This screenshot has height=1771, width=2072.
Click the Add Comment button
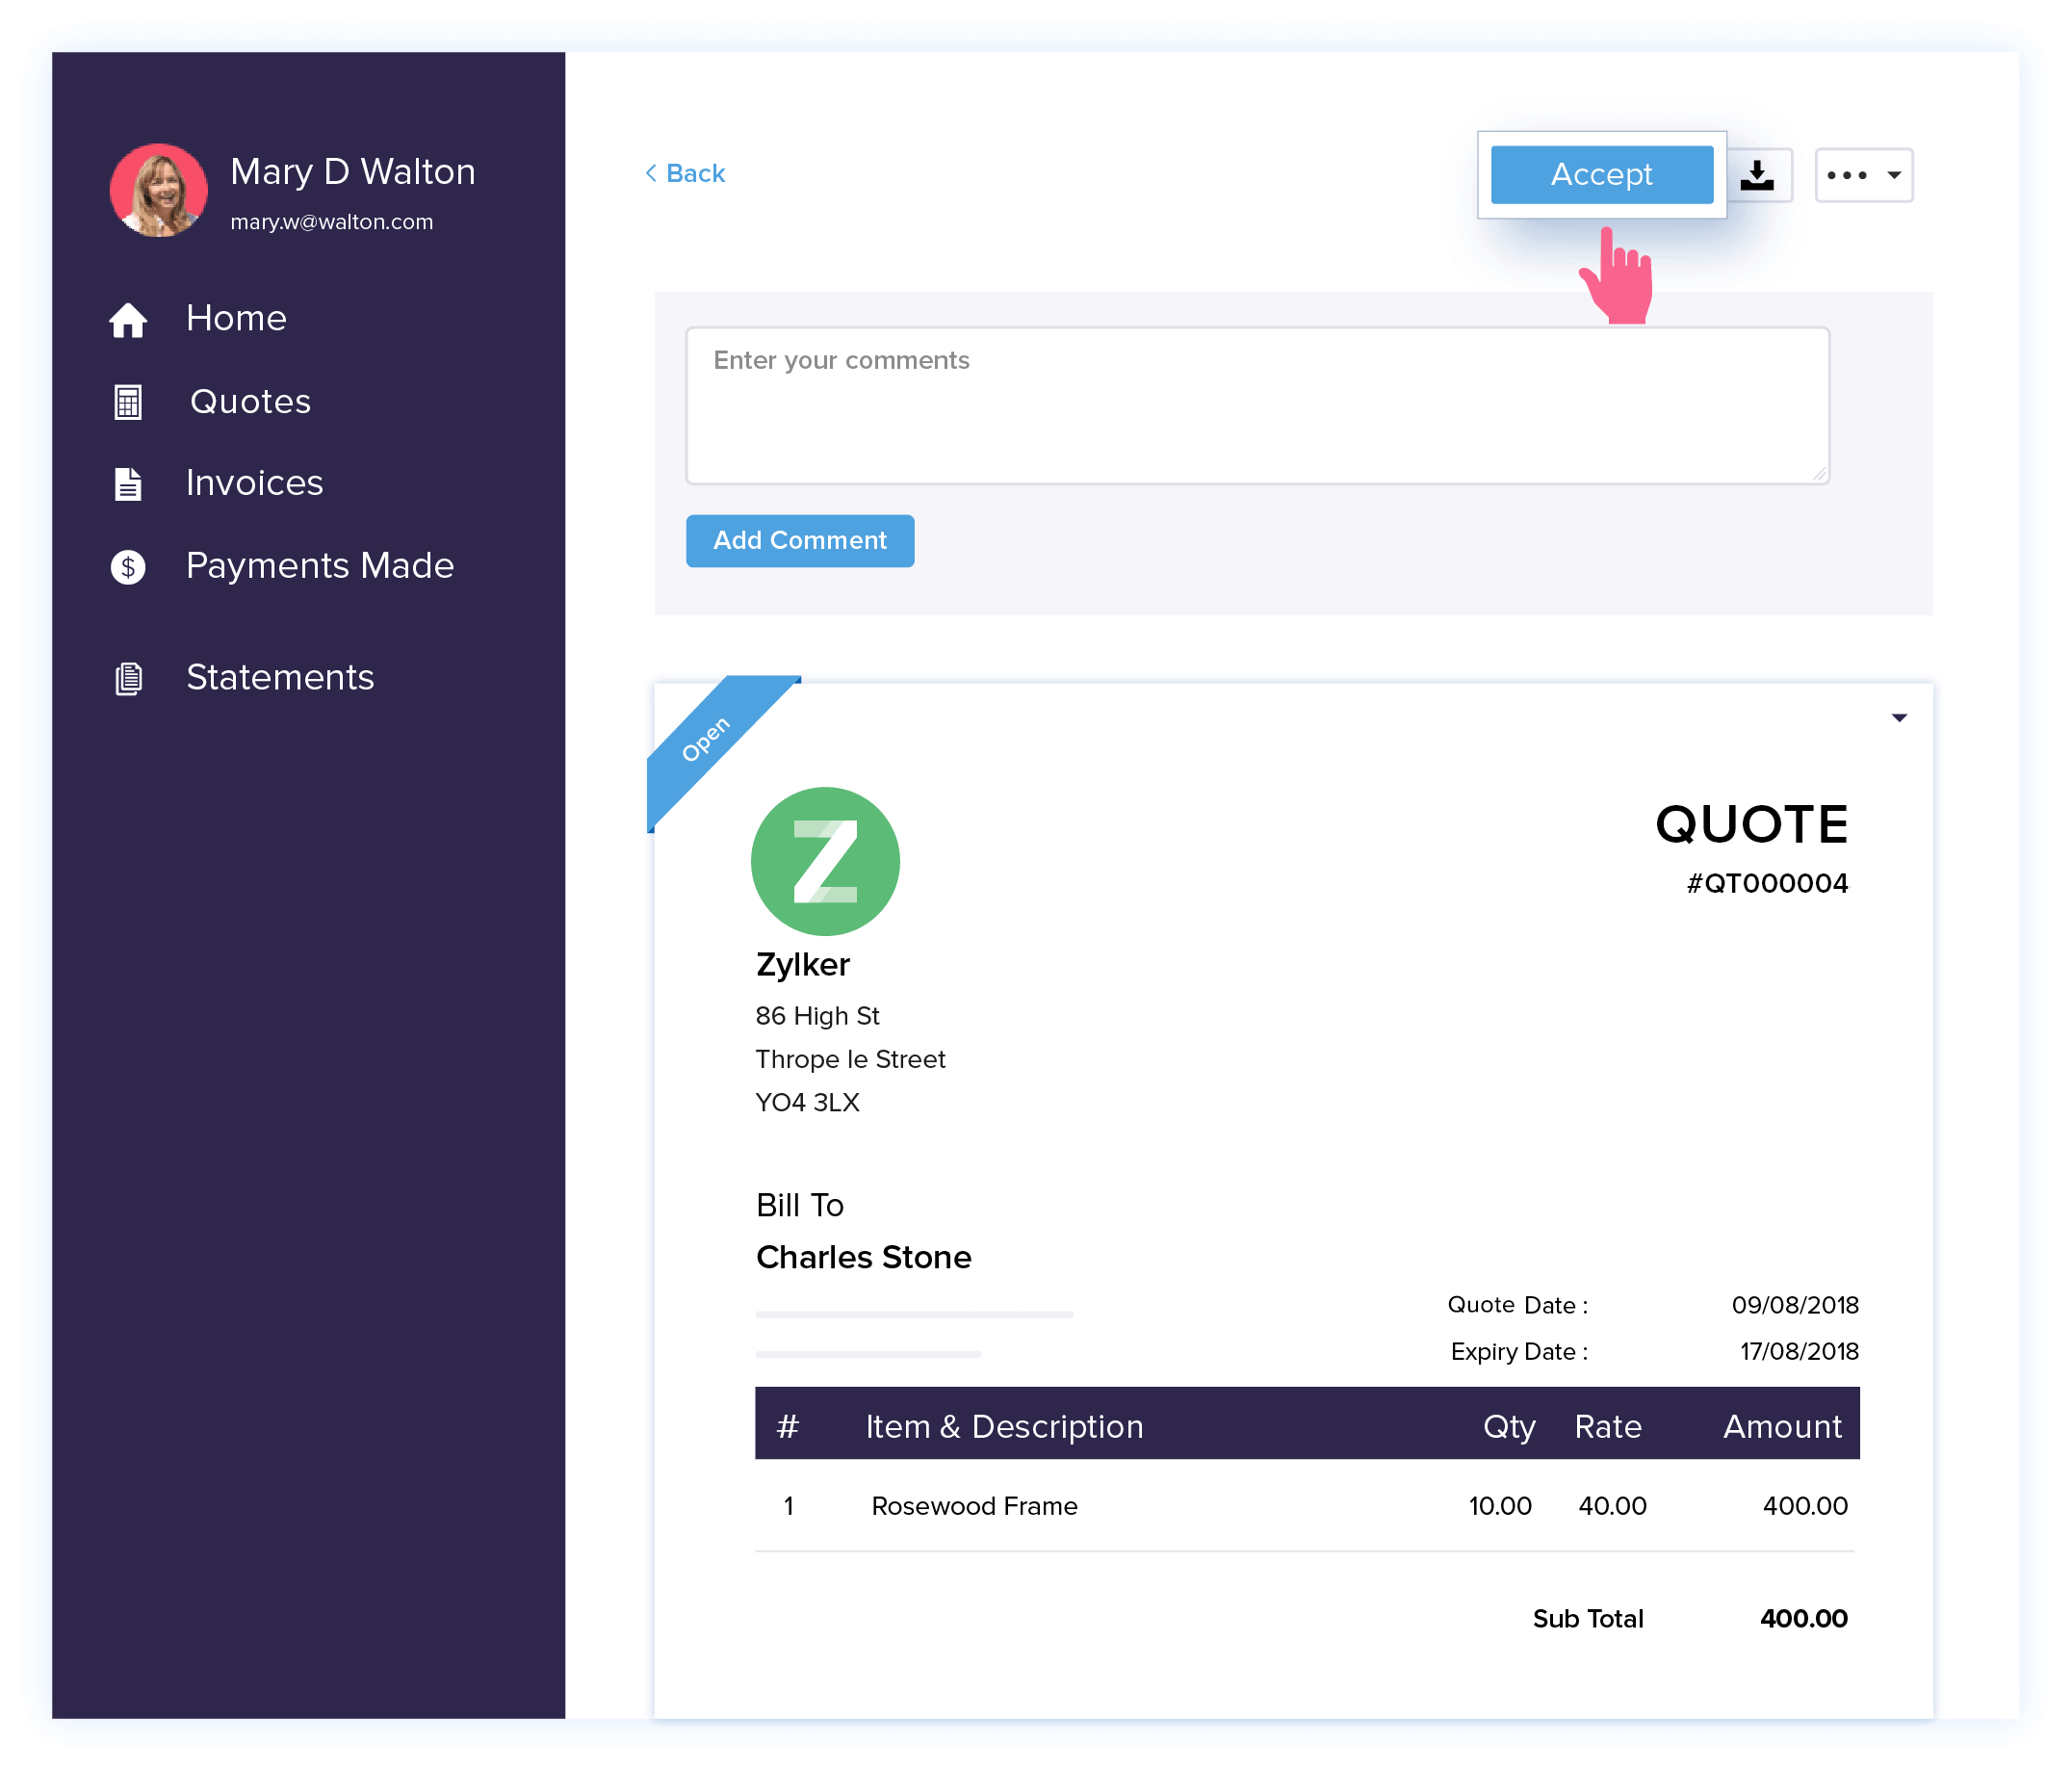[801, 539]
